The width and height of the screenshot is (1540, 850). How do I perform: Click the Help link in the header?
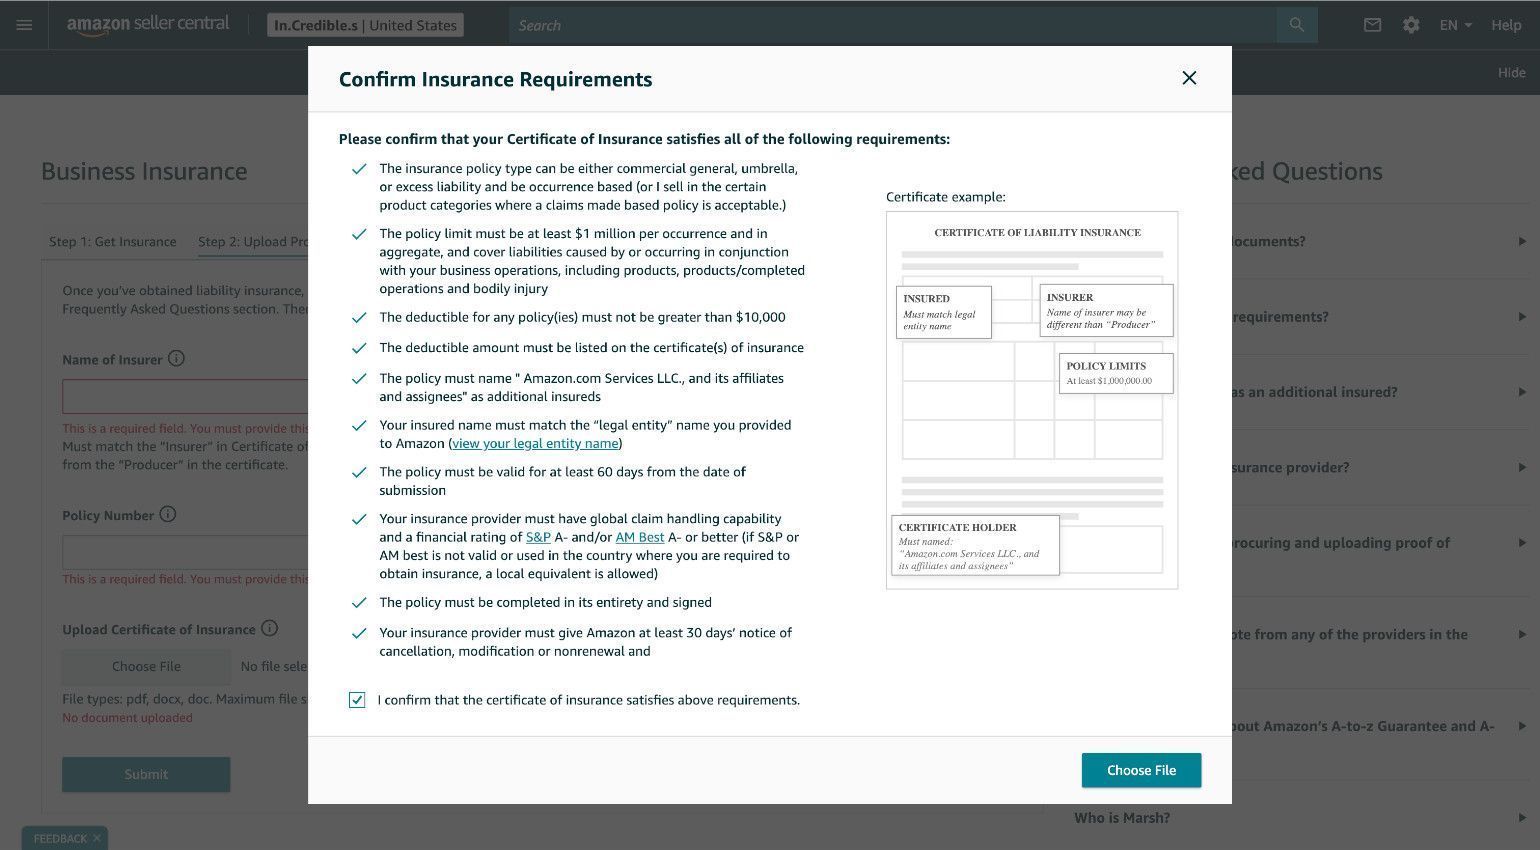[x=1505, y=25]
